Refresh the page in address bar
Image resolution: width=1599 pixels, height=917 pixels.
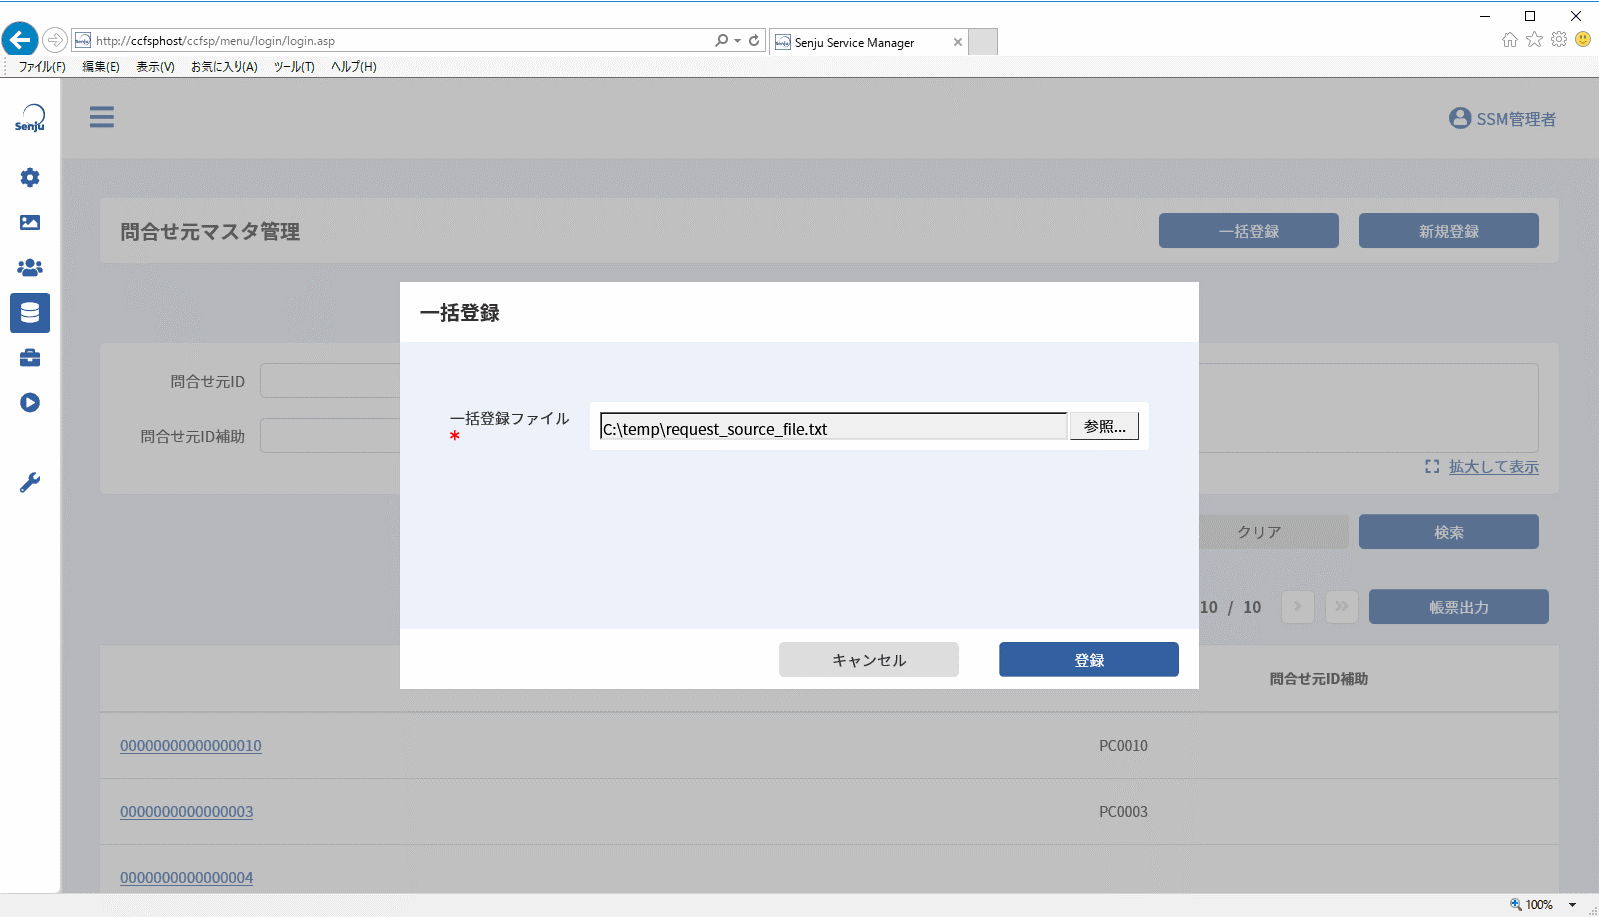(754, 40)
